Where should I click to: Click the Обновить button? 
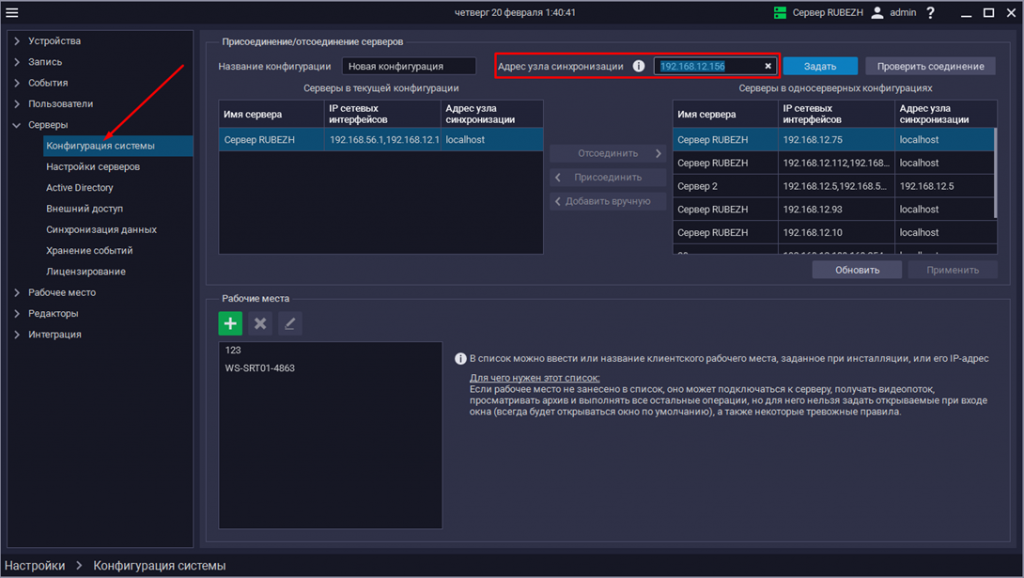[x=856, y=270]
